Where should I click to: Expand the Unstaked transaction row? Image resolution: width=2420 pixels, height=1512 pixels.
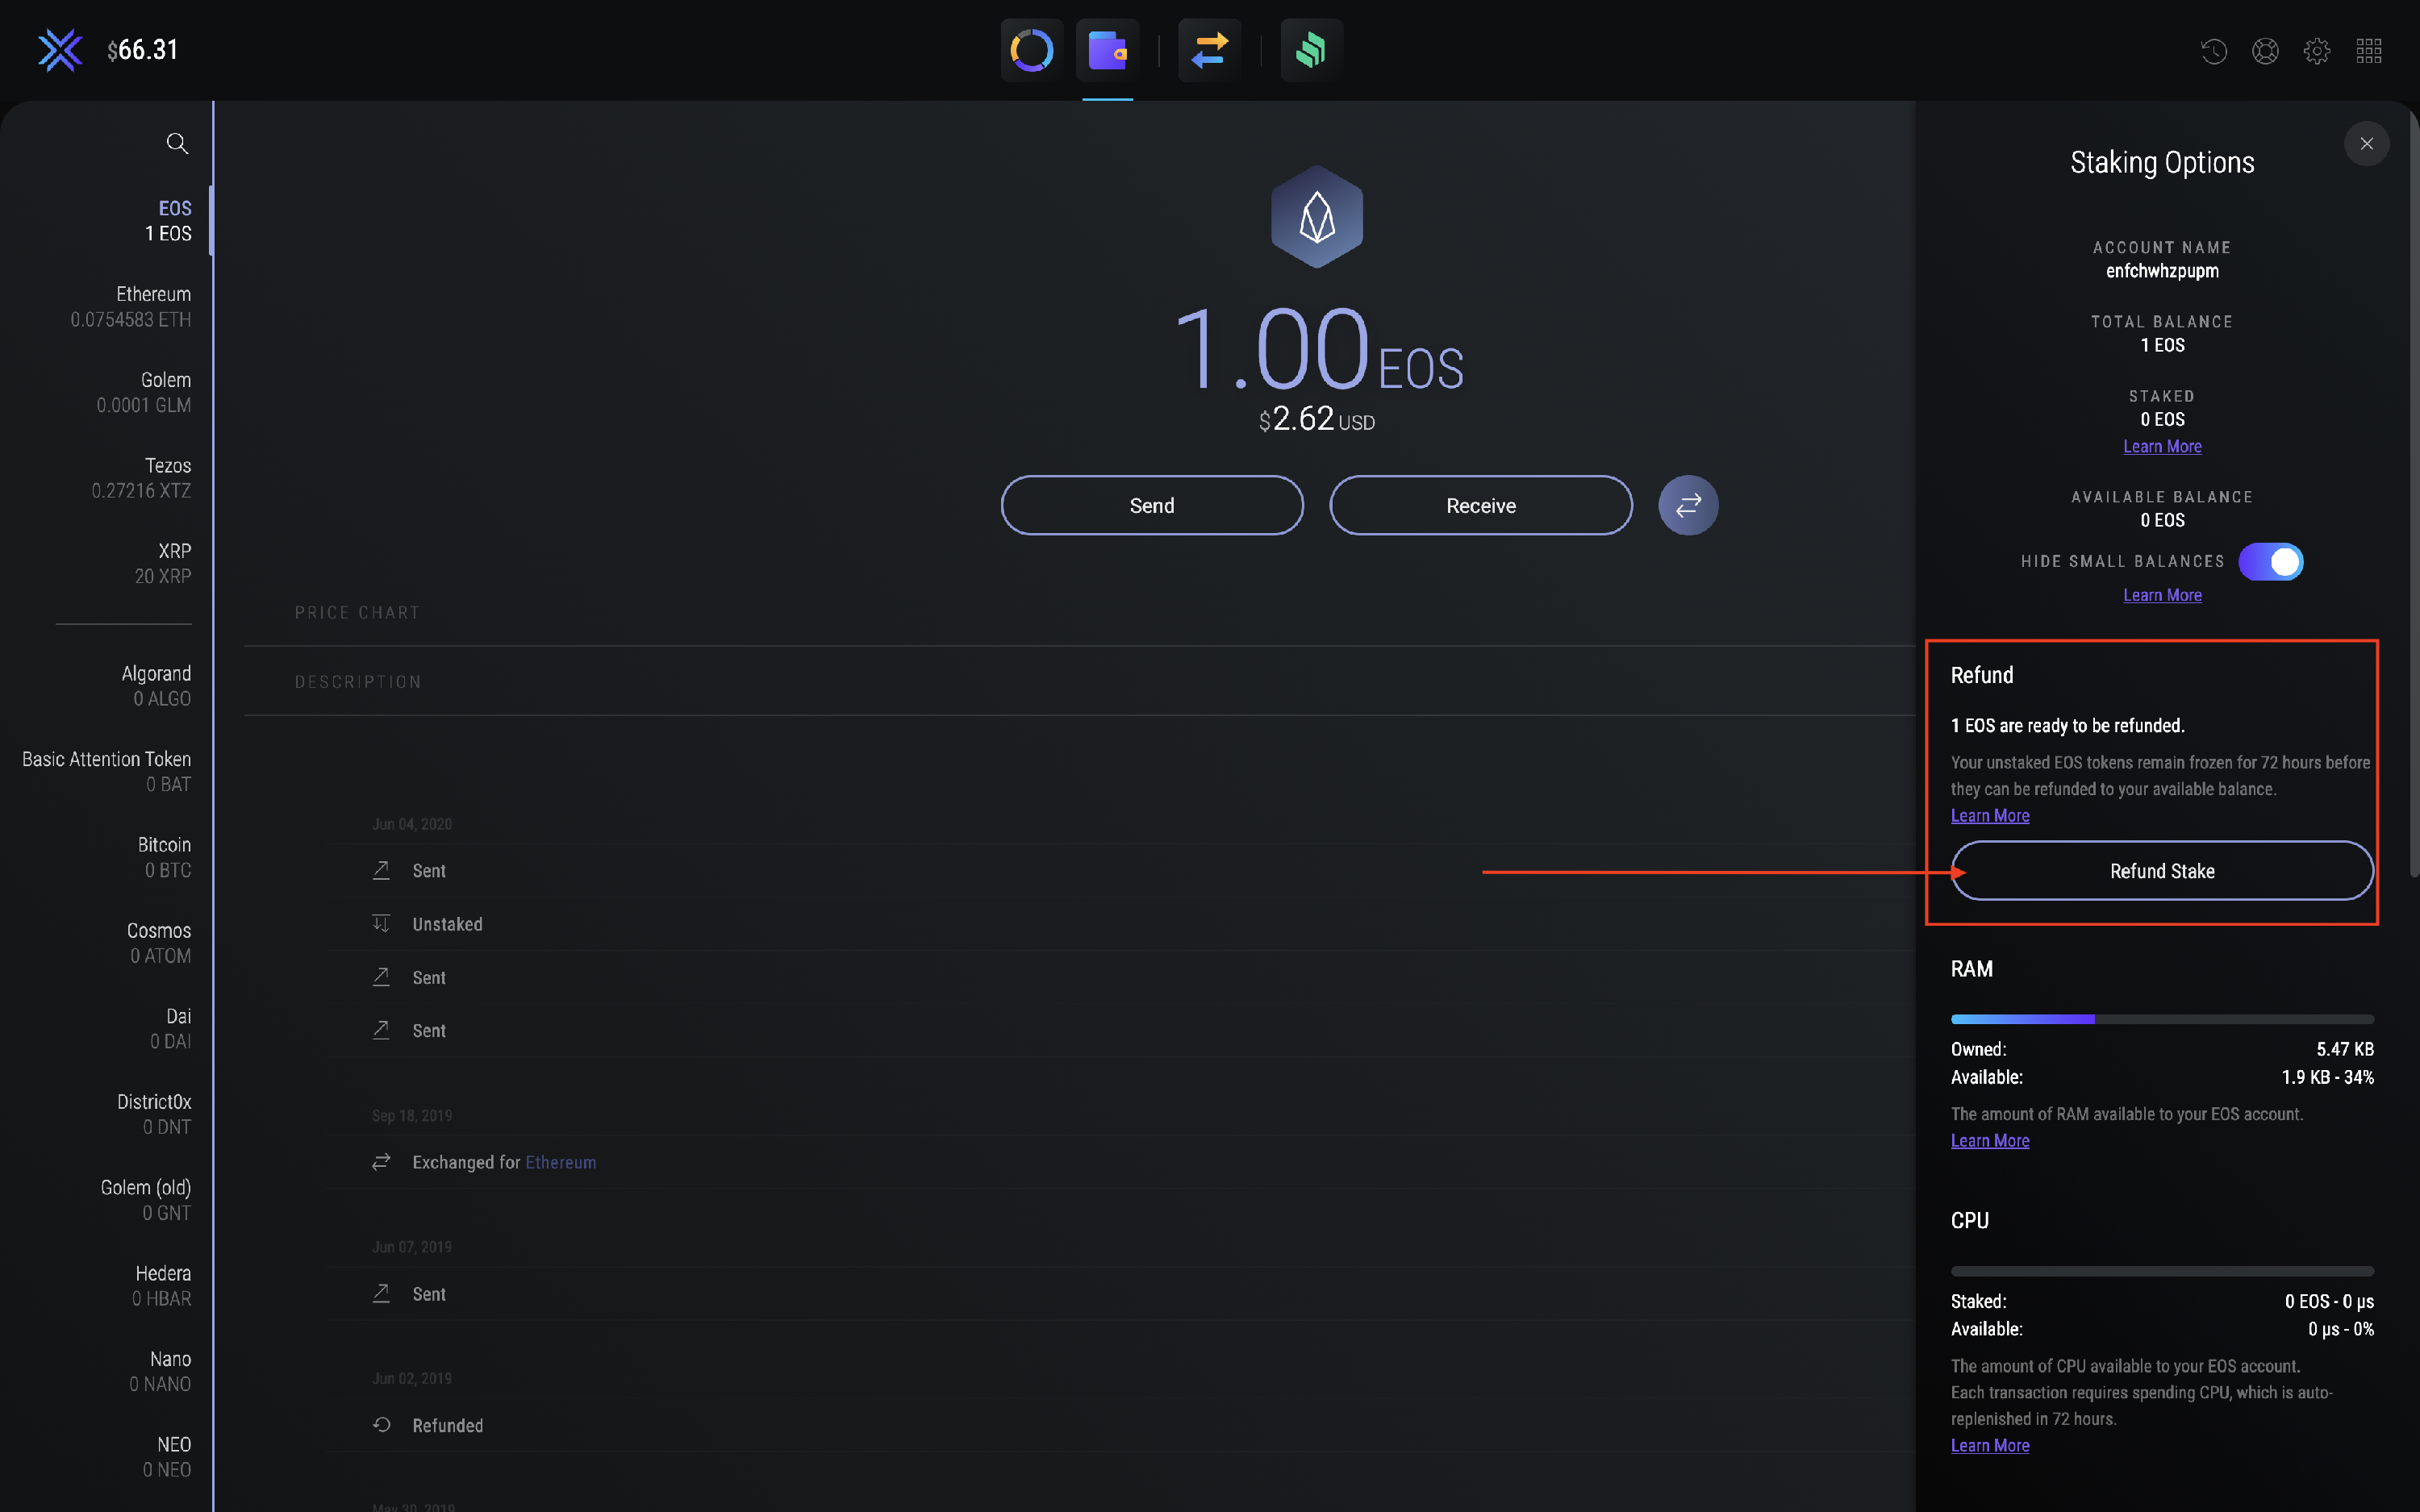[447, 925]
